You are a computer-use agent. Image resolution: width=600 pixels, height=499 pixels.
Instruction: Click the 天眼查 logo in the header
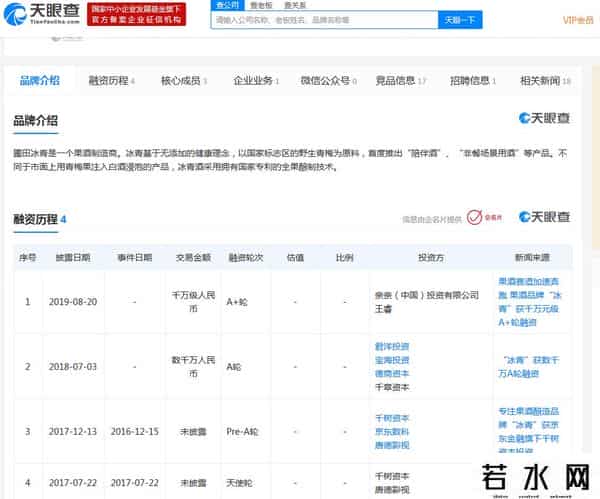click(x=41, y=13)
